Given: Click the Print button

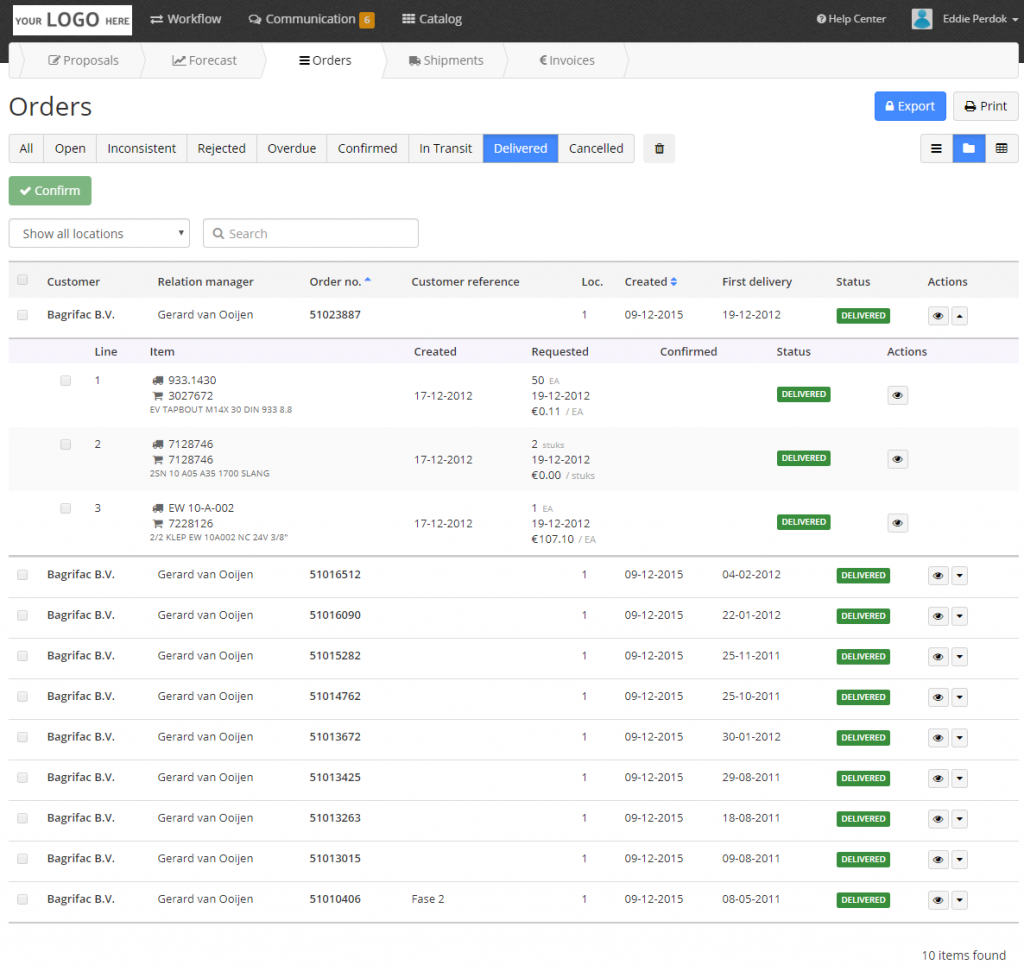Looking at the screenshot, I should coord(985,106).
